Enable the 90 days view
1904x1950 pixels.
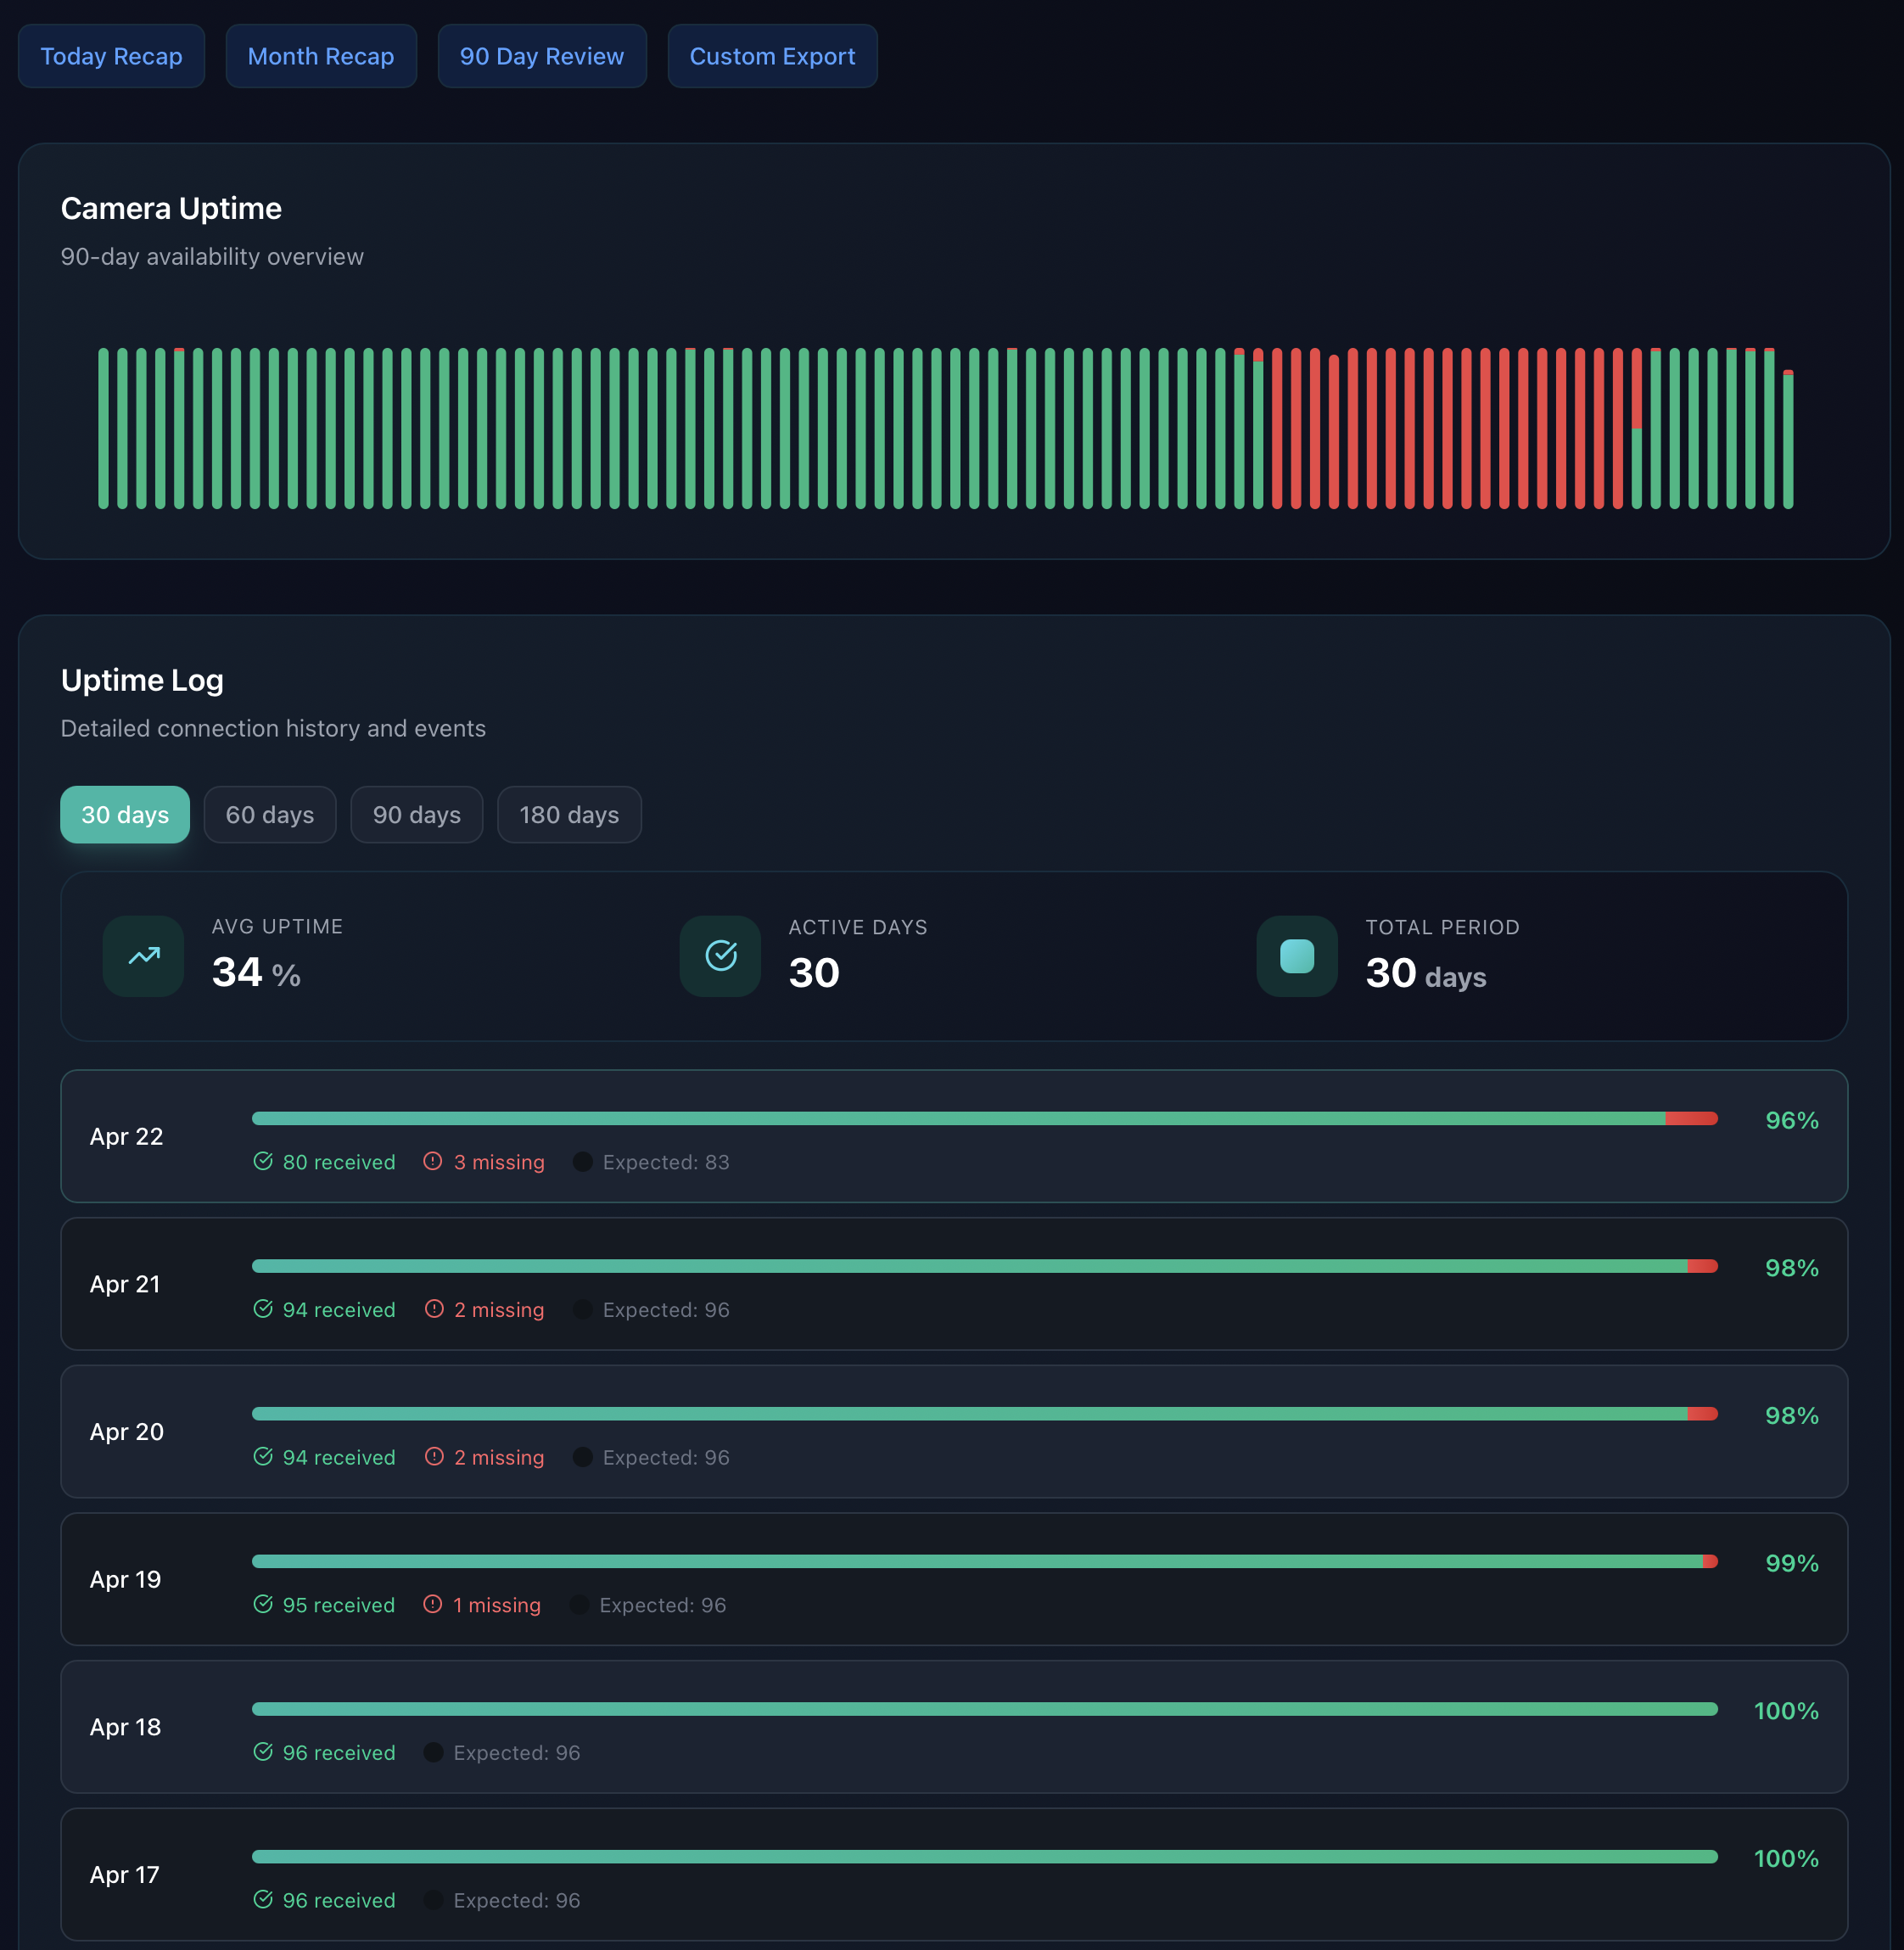417,814
